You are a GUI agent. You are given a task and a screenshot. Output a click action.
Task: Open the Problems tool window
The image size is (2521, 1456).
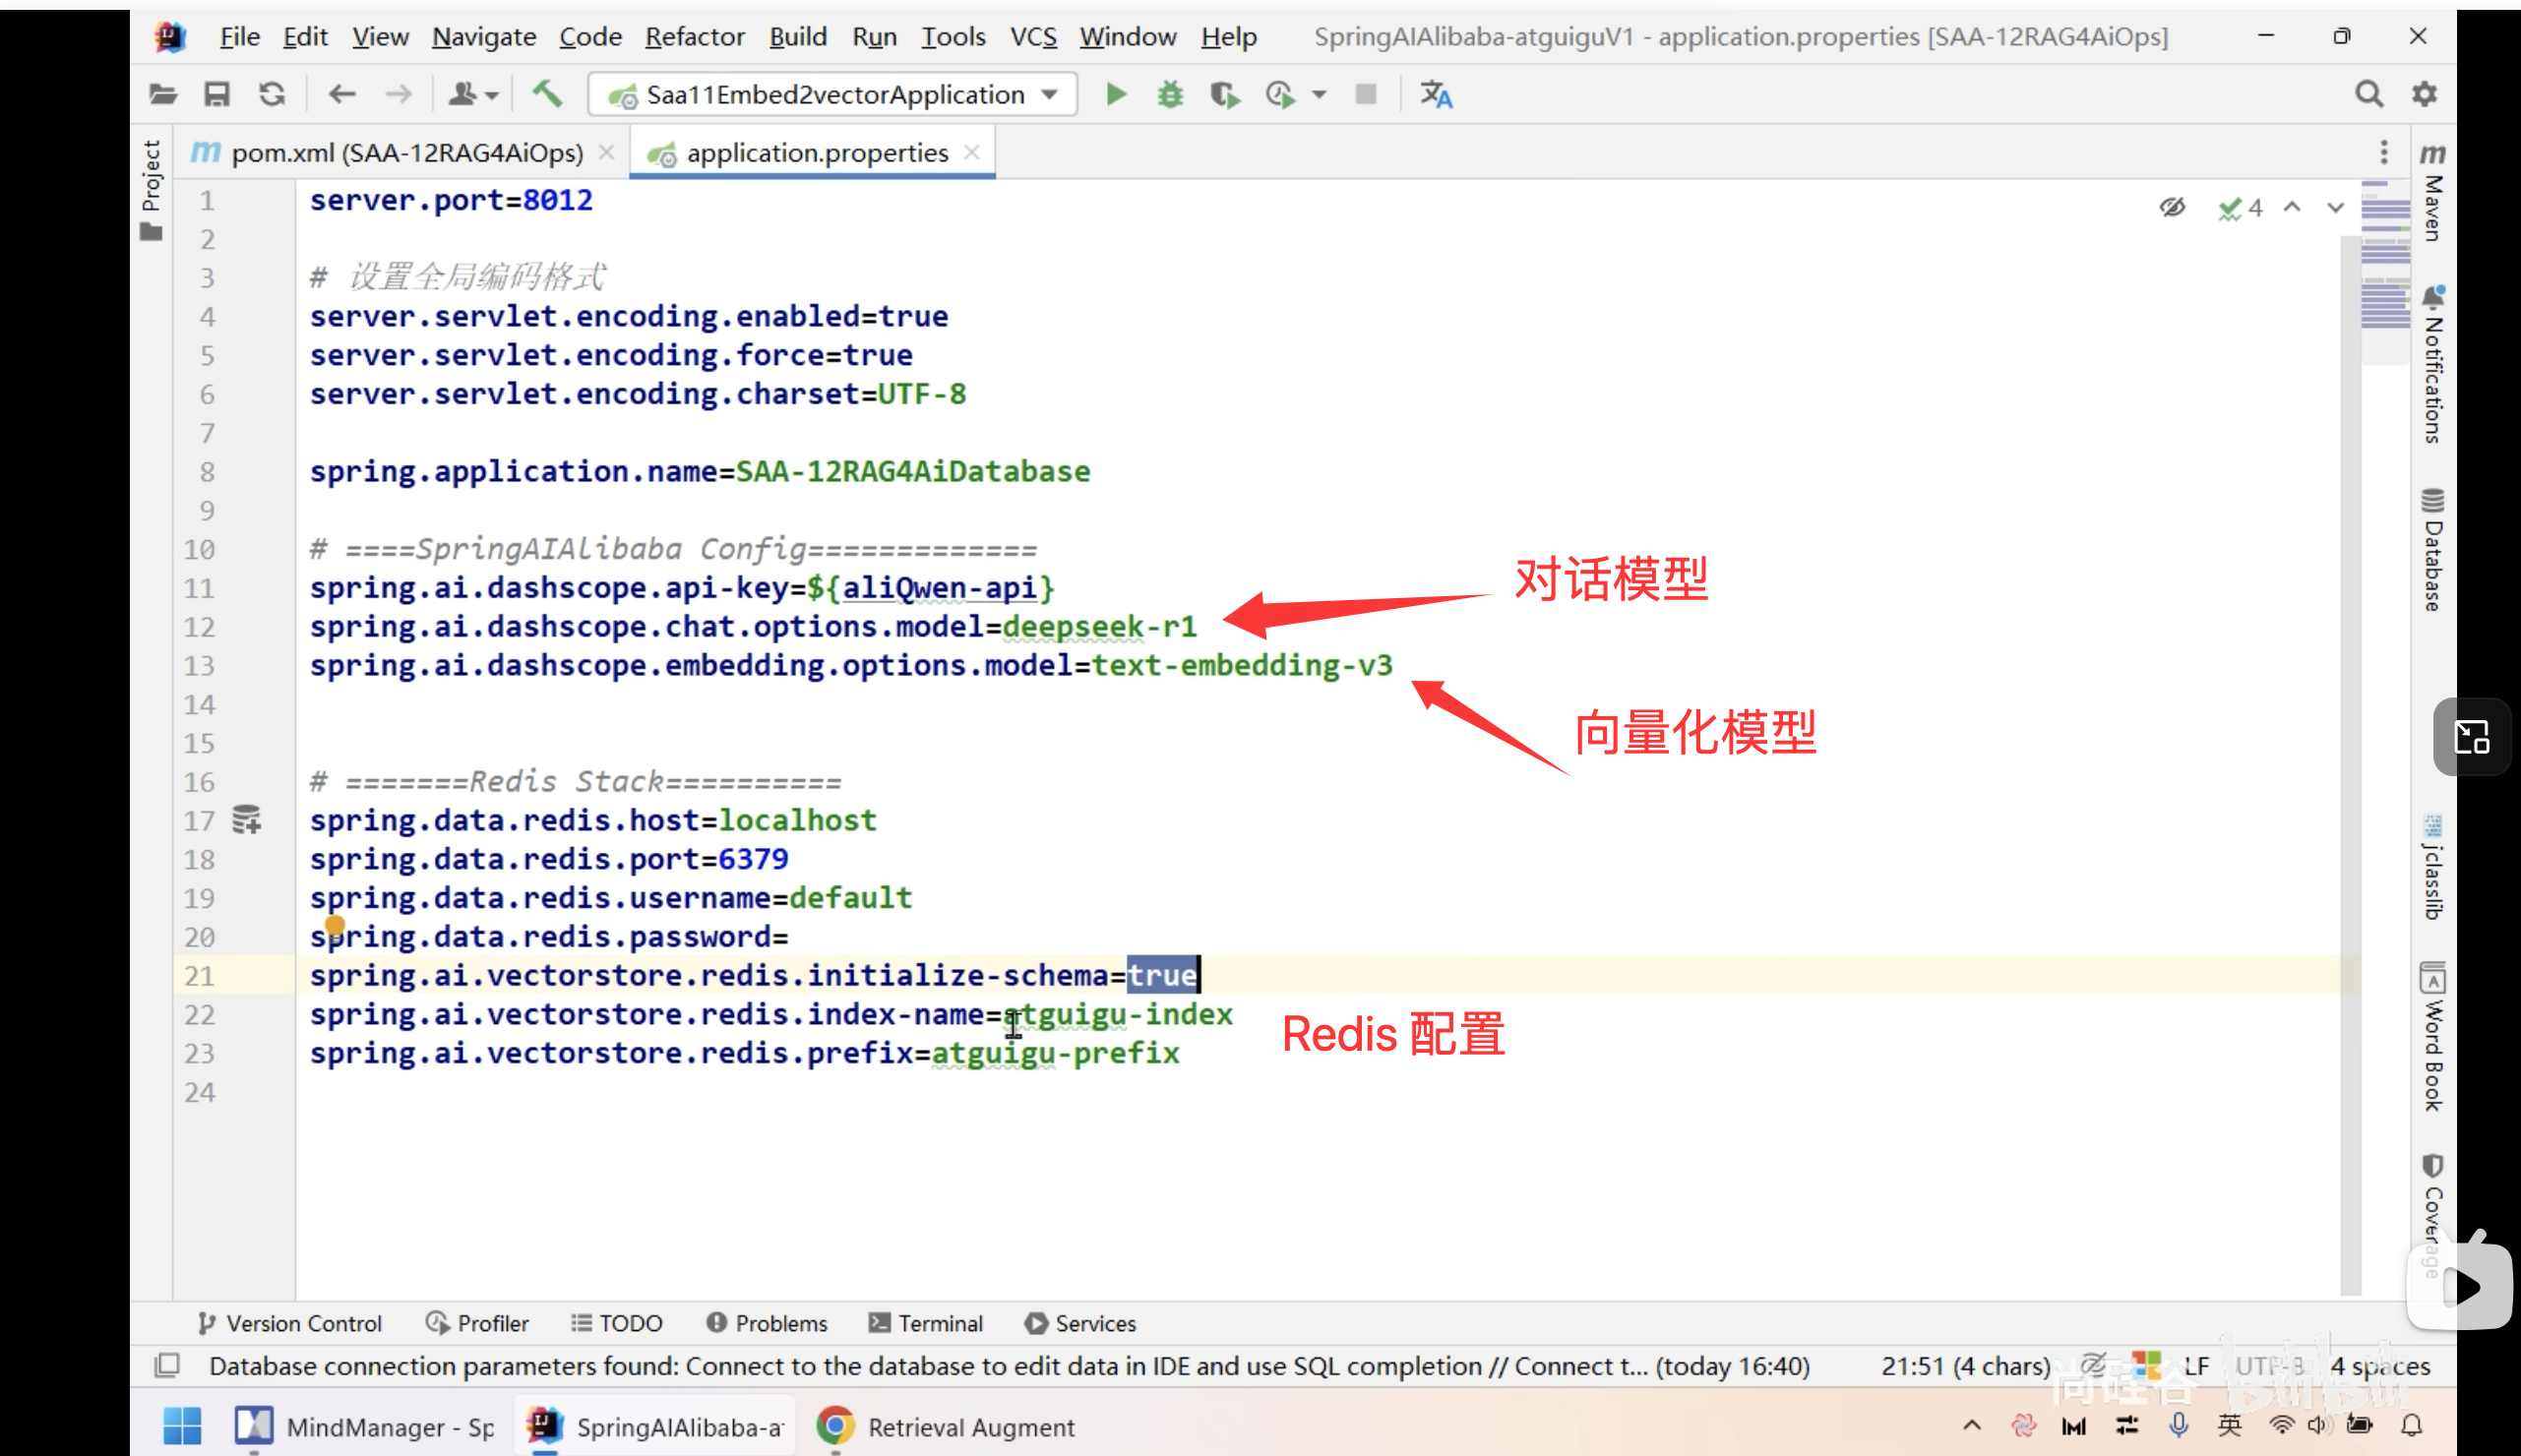click(x=767, y=1323)
